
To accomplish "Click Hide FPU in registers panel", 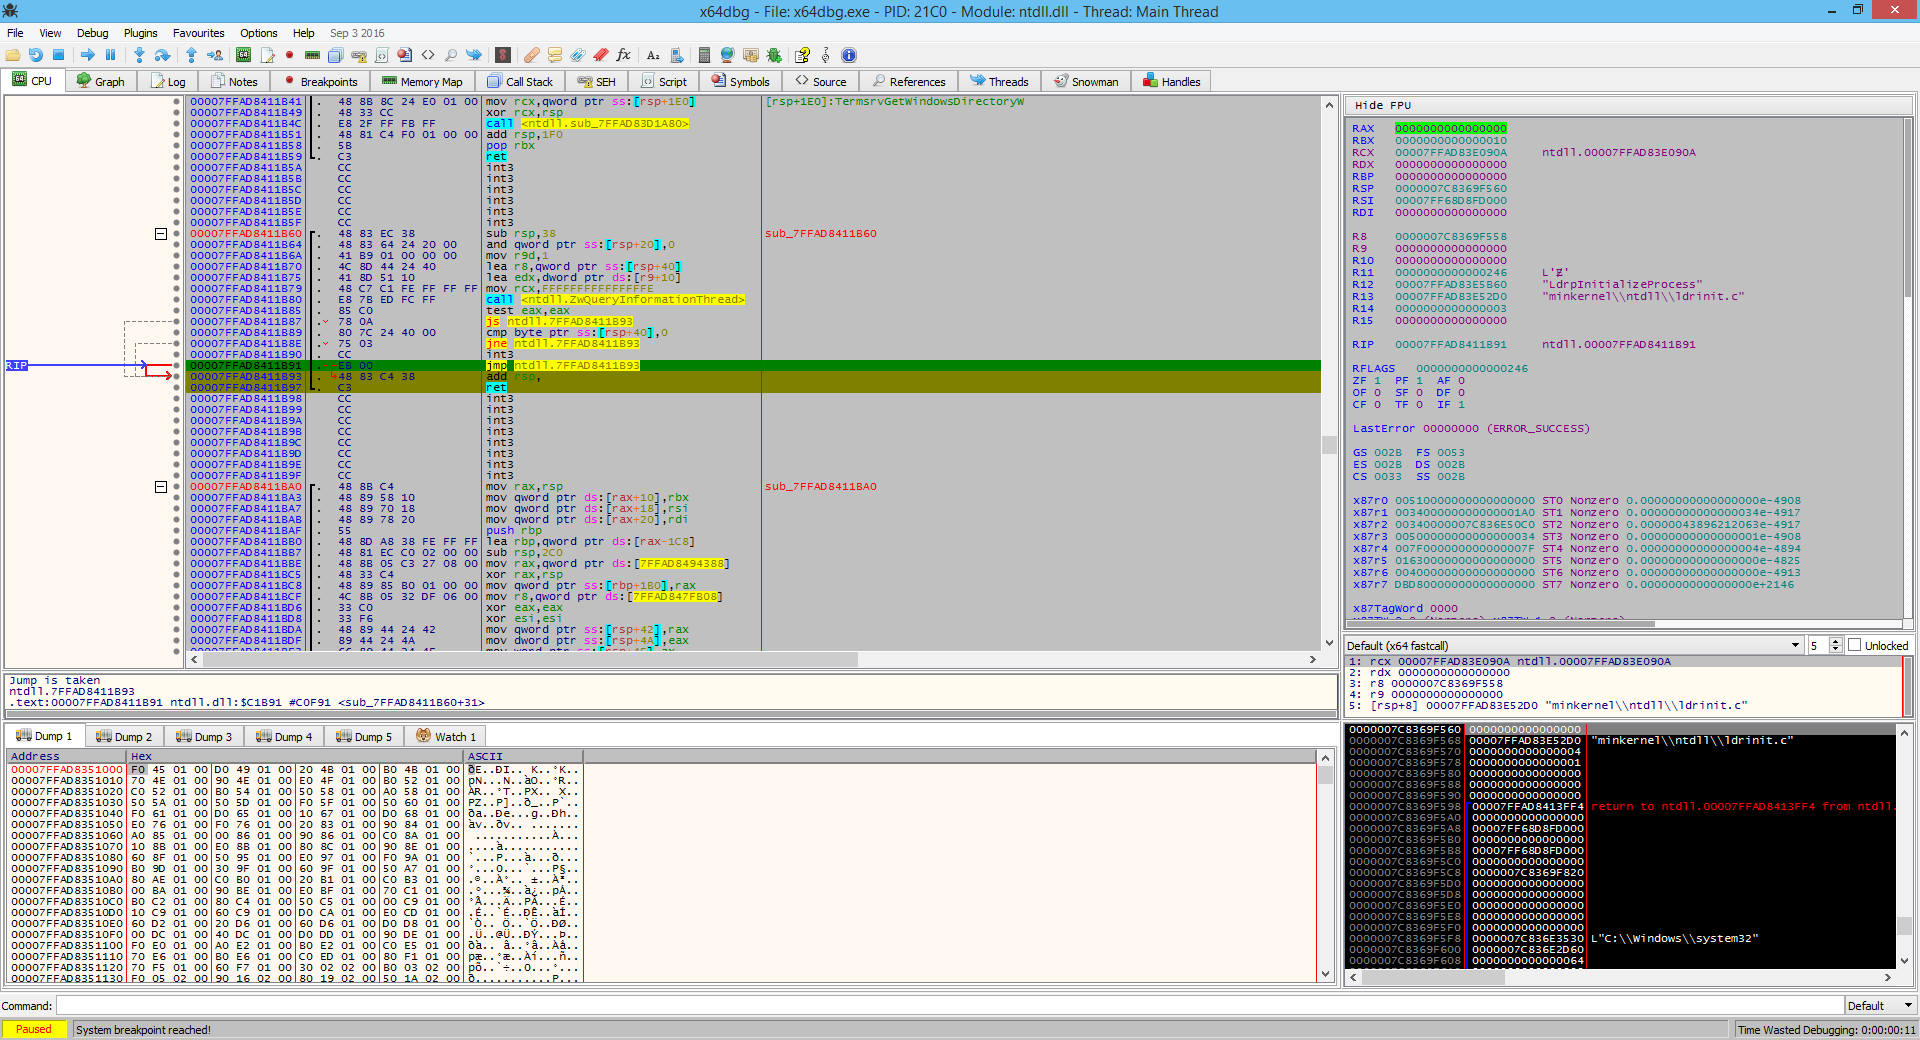I will click(x=1383, y=105).
